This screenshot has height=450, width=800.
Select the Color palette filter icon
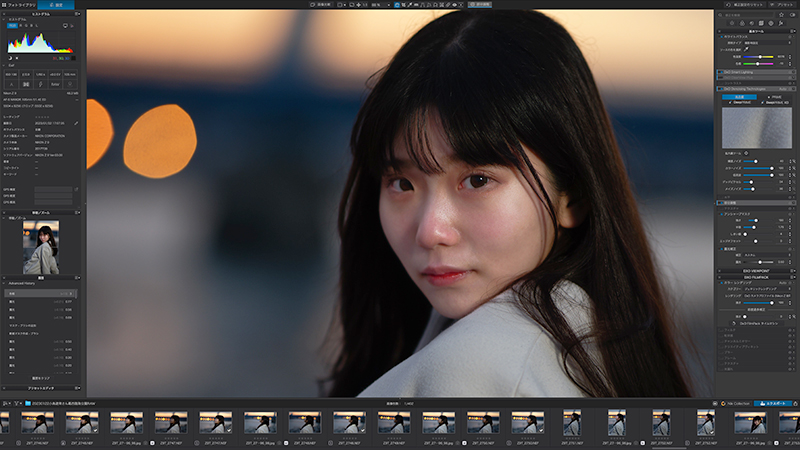pyautogui.click(x=742, y=23)
